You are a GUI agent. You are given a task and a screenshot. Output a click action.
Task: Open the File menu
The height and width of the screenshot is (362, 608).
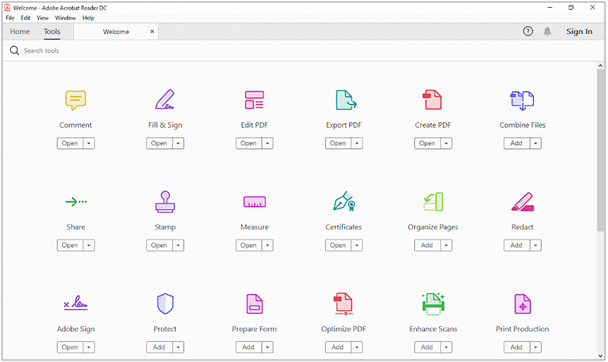click(10, 18)
